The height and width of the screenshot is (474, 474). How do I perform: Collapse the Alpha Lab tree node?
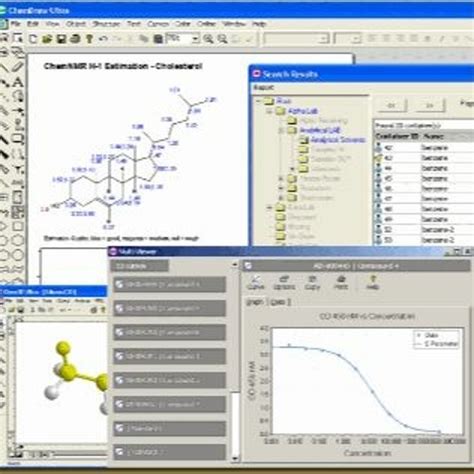[269, 111]
